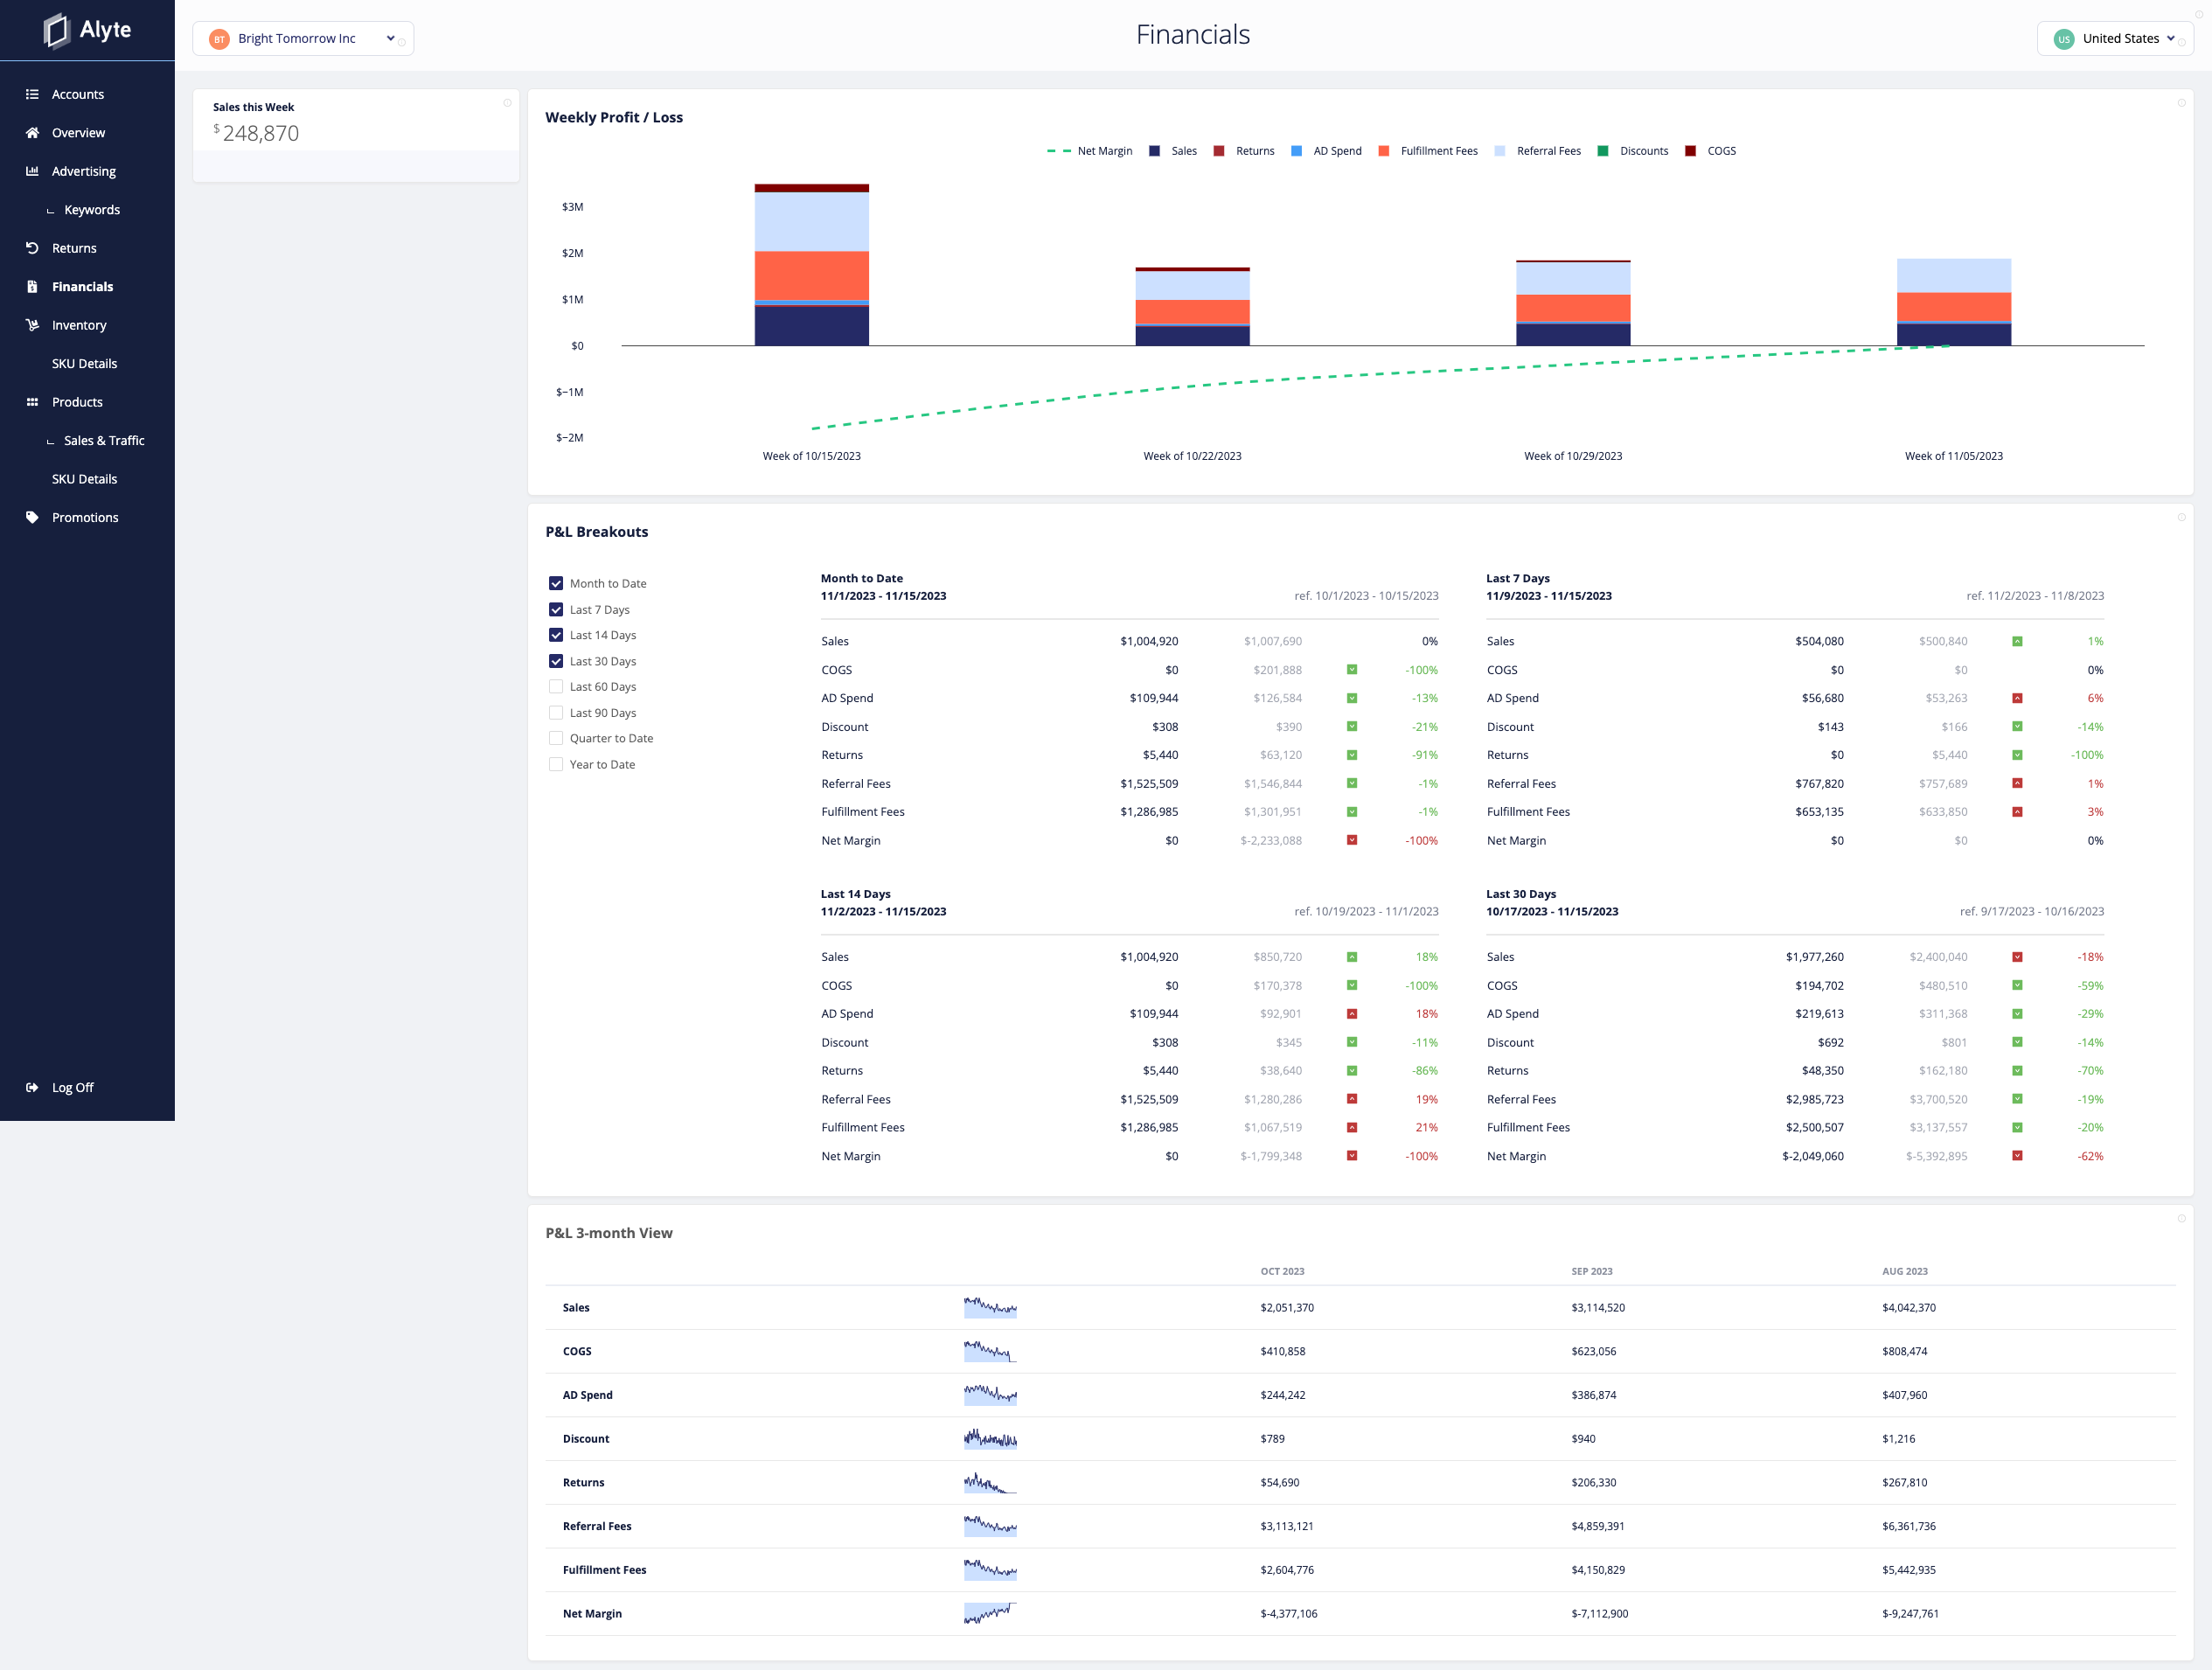Image resolution: width=2212 pixels, height=1670 pixels.
Task: Click the Overview home icon
Action: [x=32, y=133]
